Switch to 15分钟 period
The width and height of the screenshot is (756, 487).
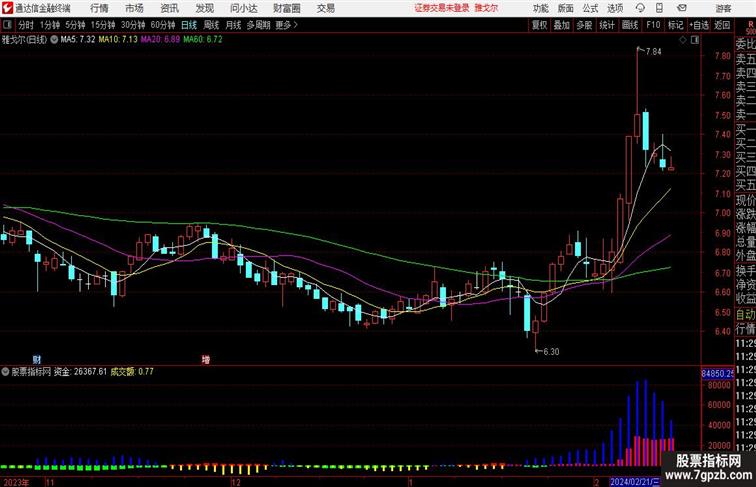(103, 25)
